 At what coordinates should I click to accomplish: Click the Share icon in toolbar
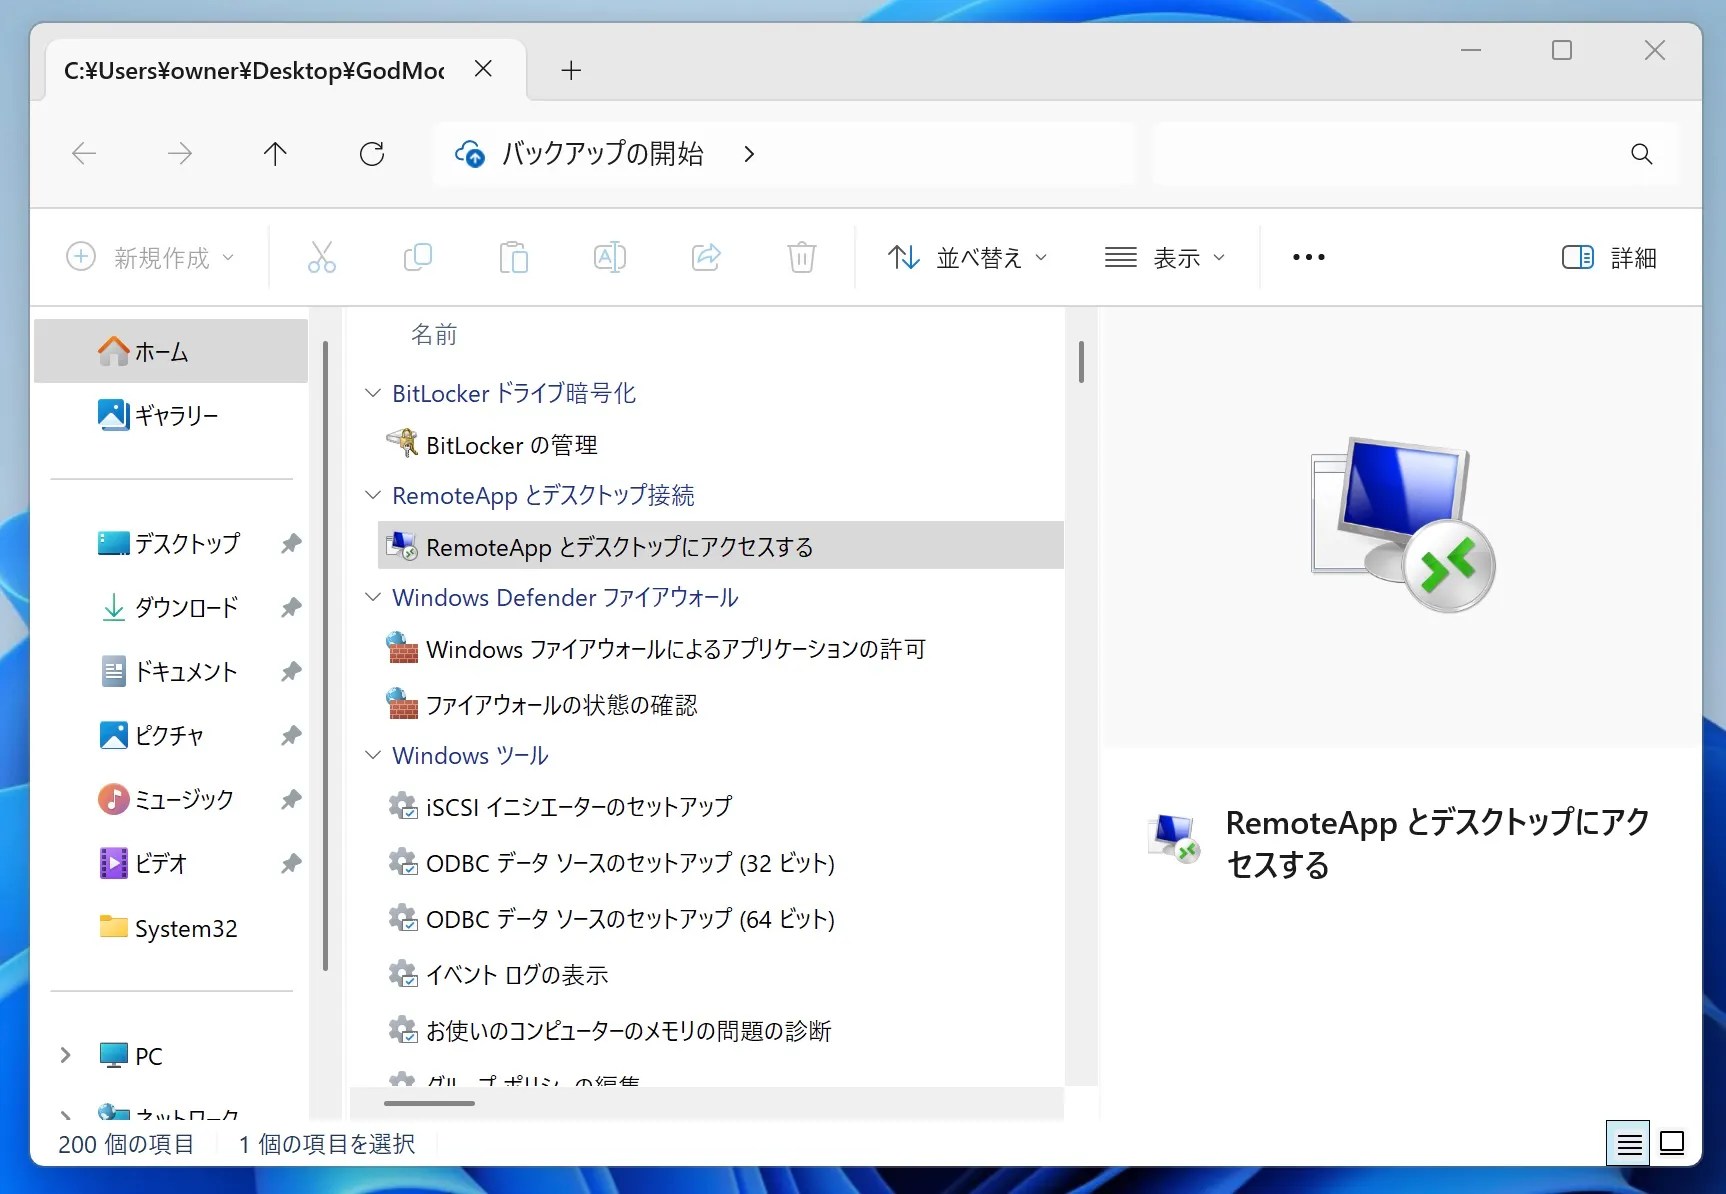click(x=706, y=258)
